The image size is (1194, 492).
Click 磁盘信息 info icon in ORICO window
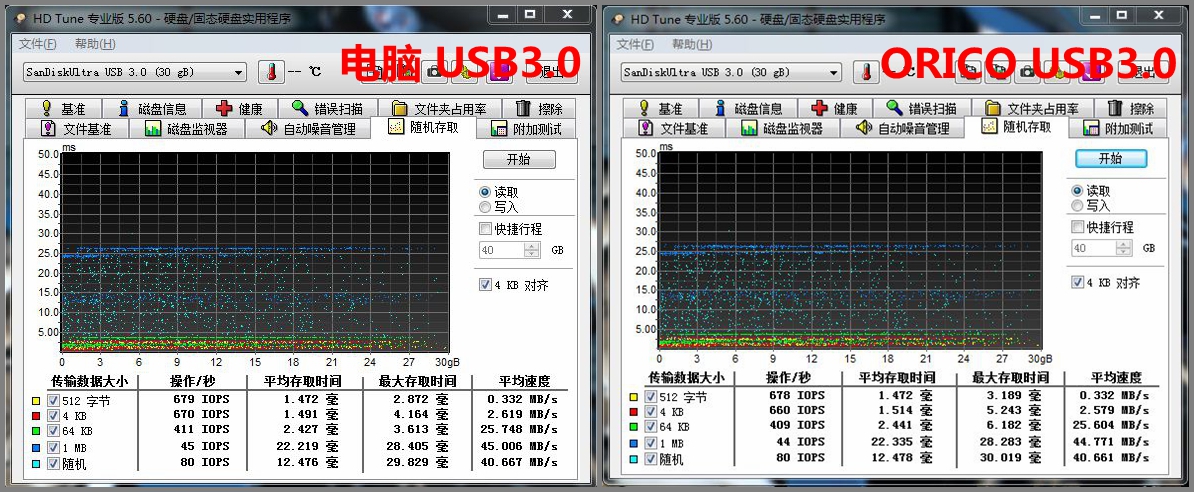[720, 108]
